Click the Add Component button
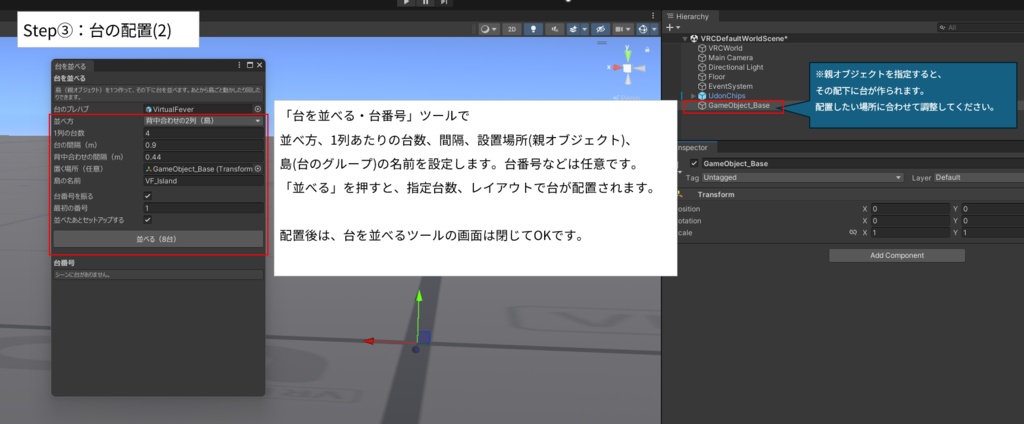The height and width of the screenshot is (424, 1024). [x=897, y=255]
